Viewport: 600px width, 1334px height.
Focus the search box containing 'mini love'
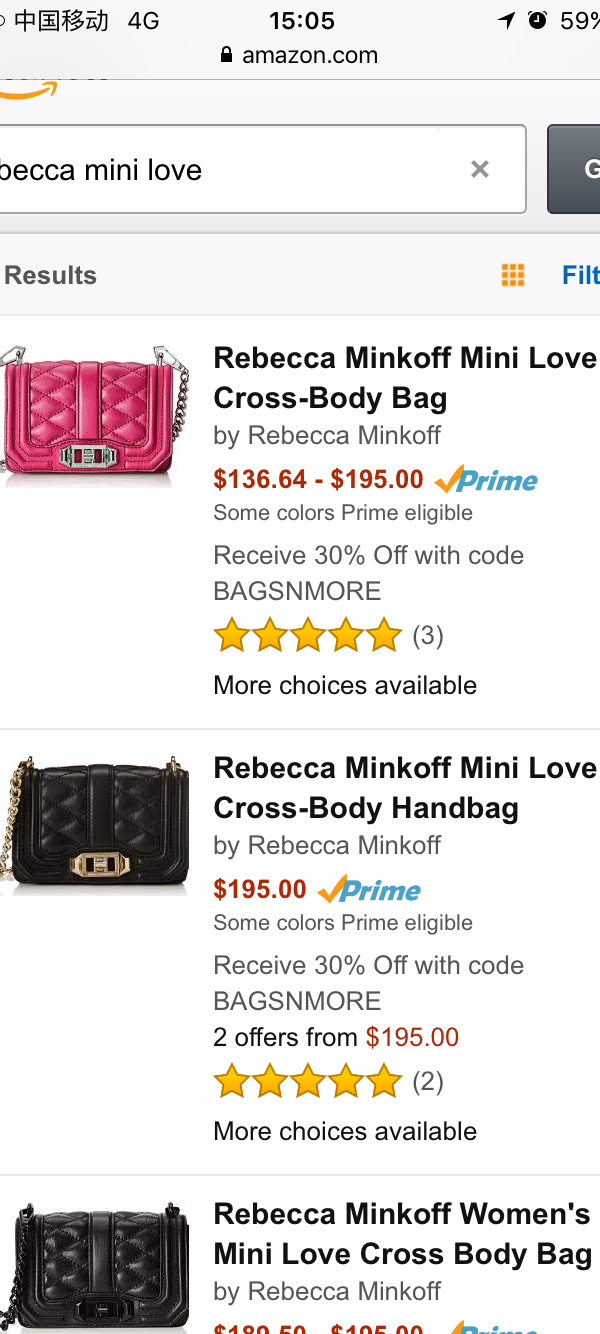click(x=230, y=169)
